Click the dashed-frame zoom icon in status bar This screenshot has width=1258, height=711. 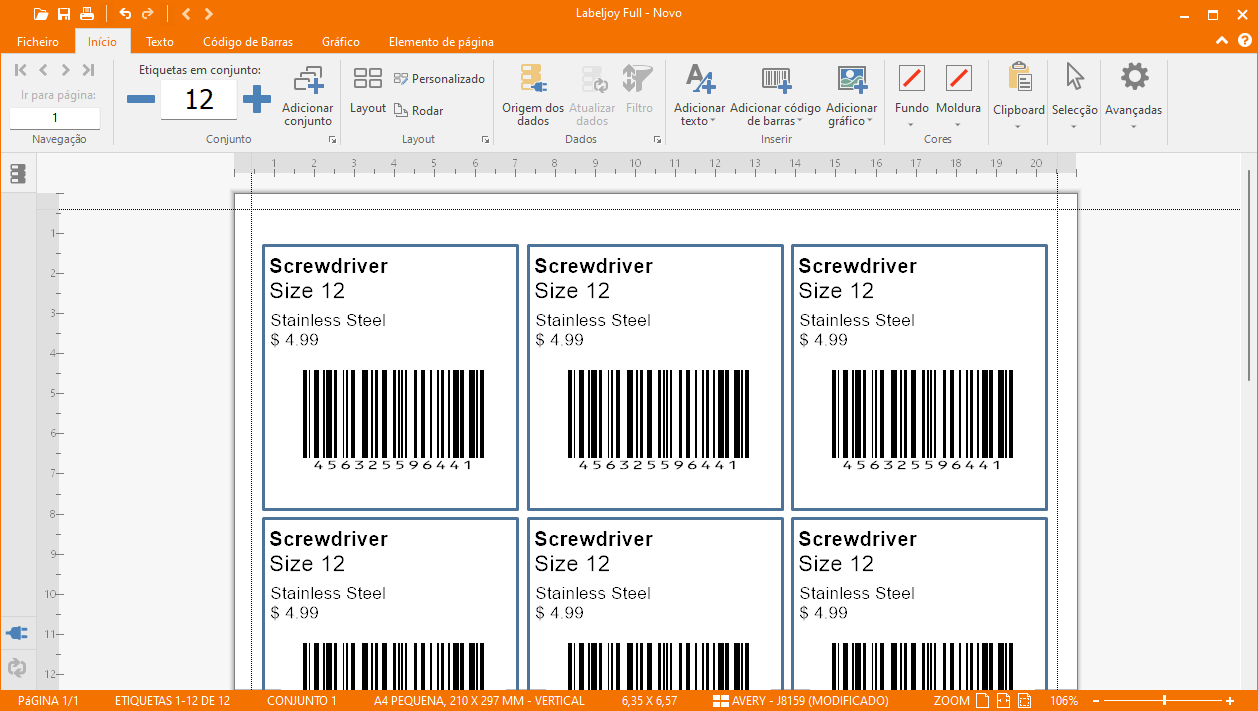tap(1023, 701)
